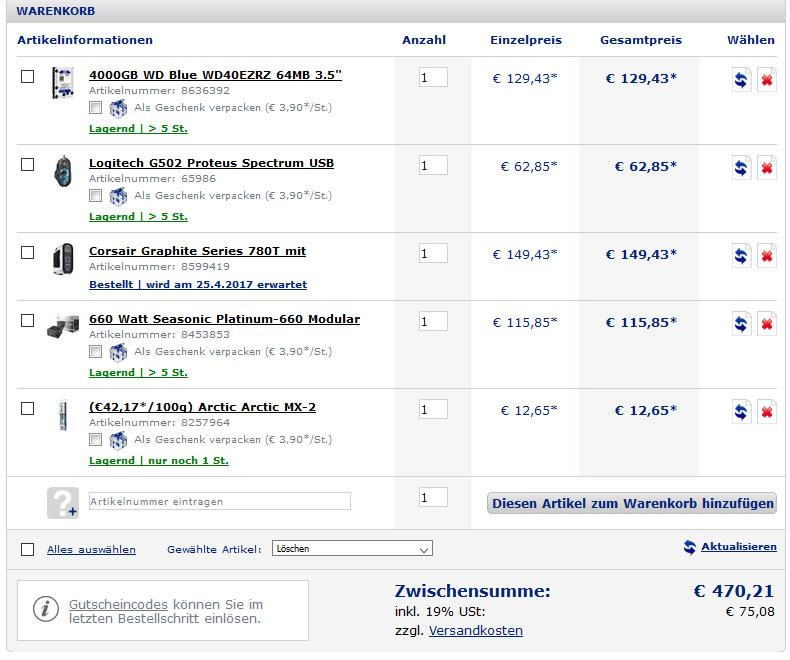Click Artikelnummer: 8636392 text

tap(159, 91)
